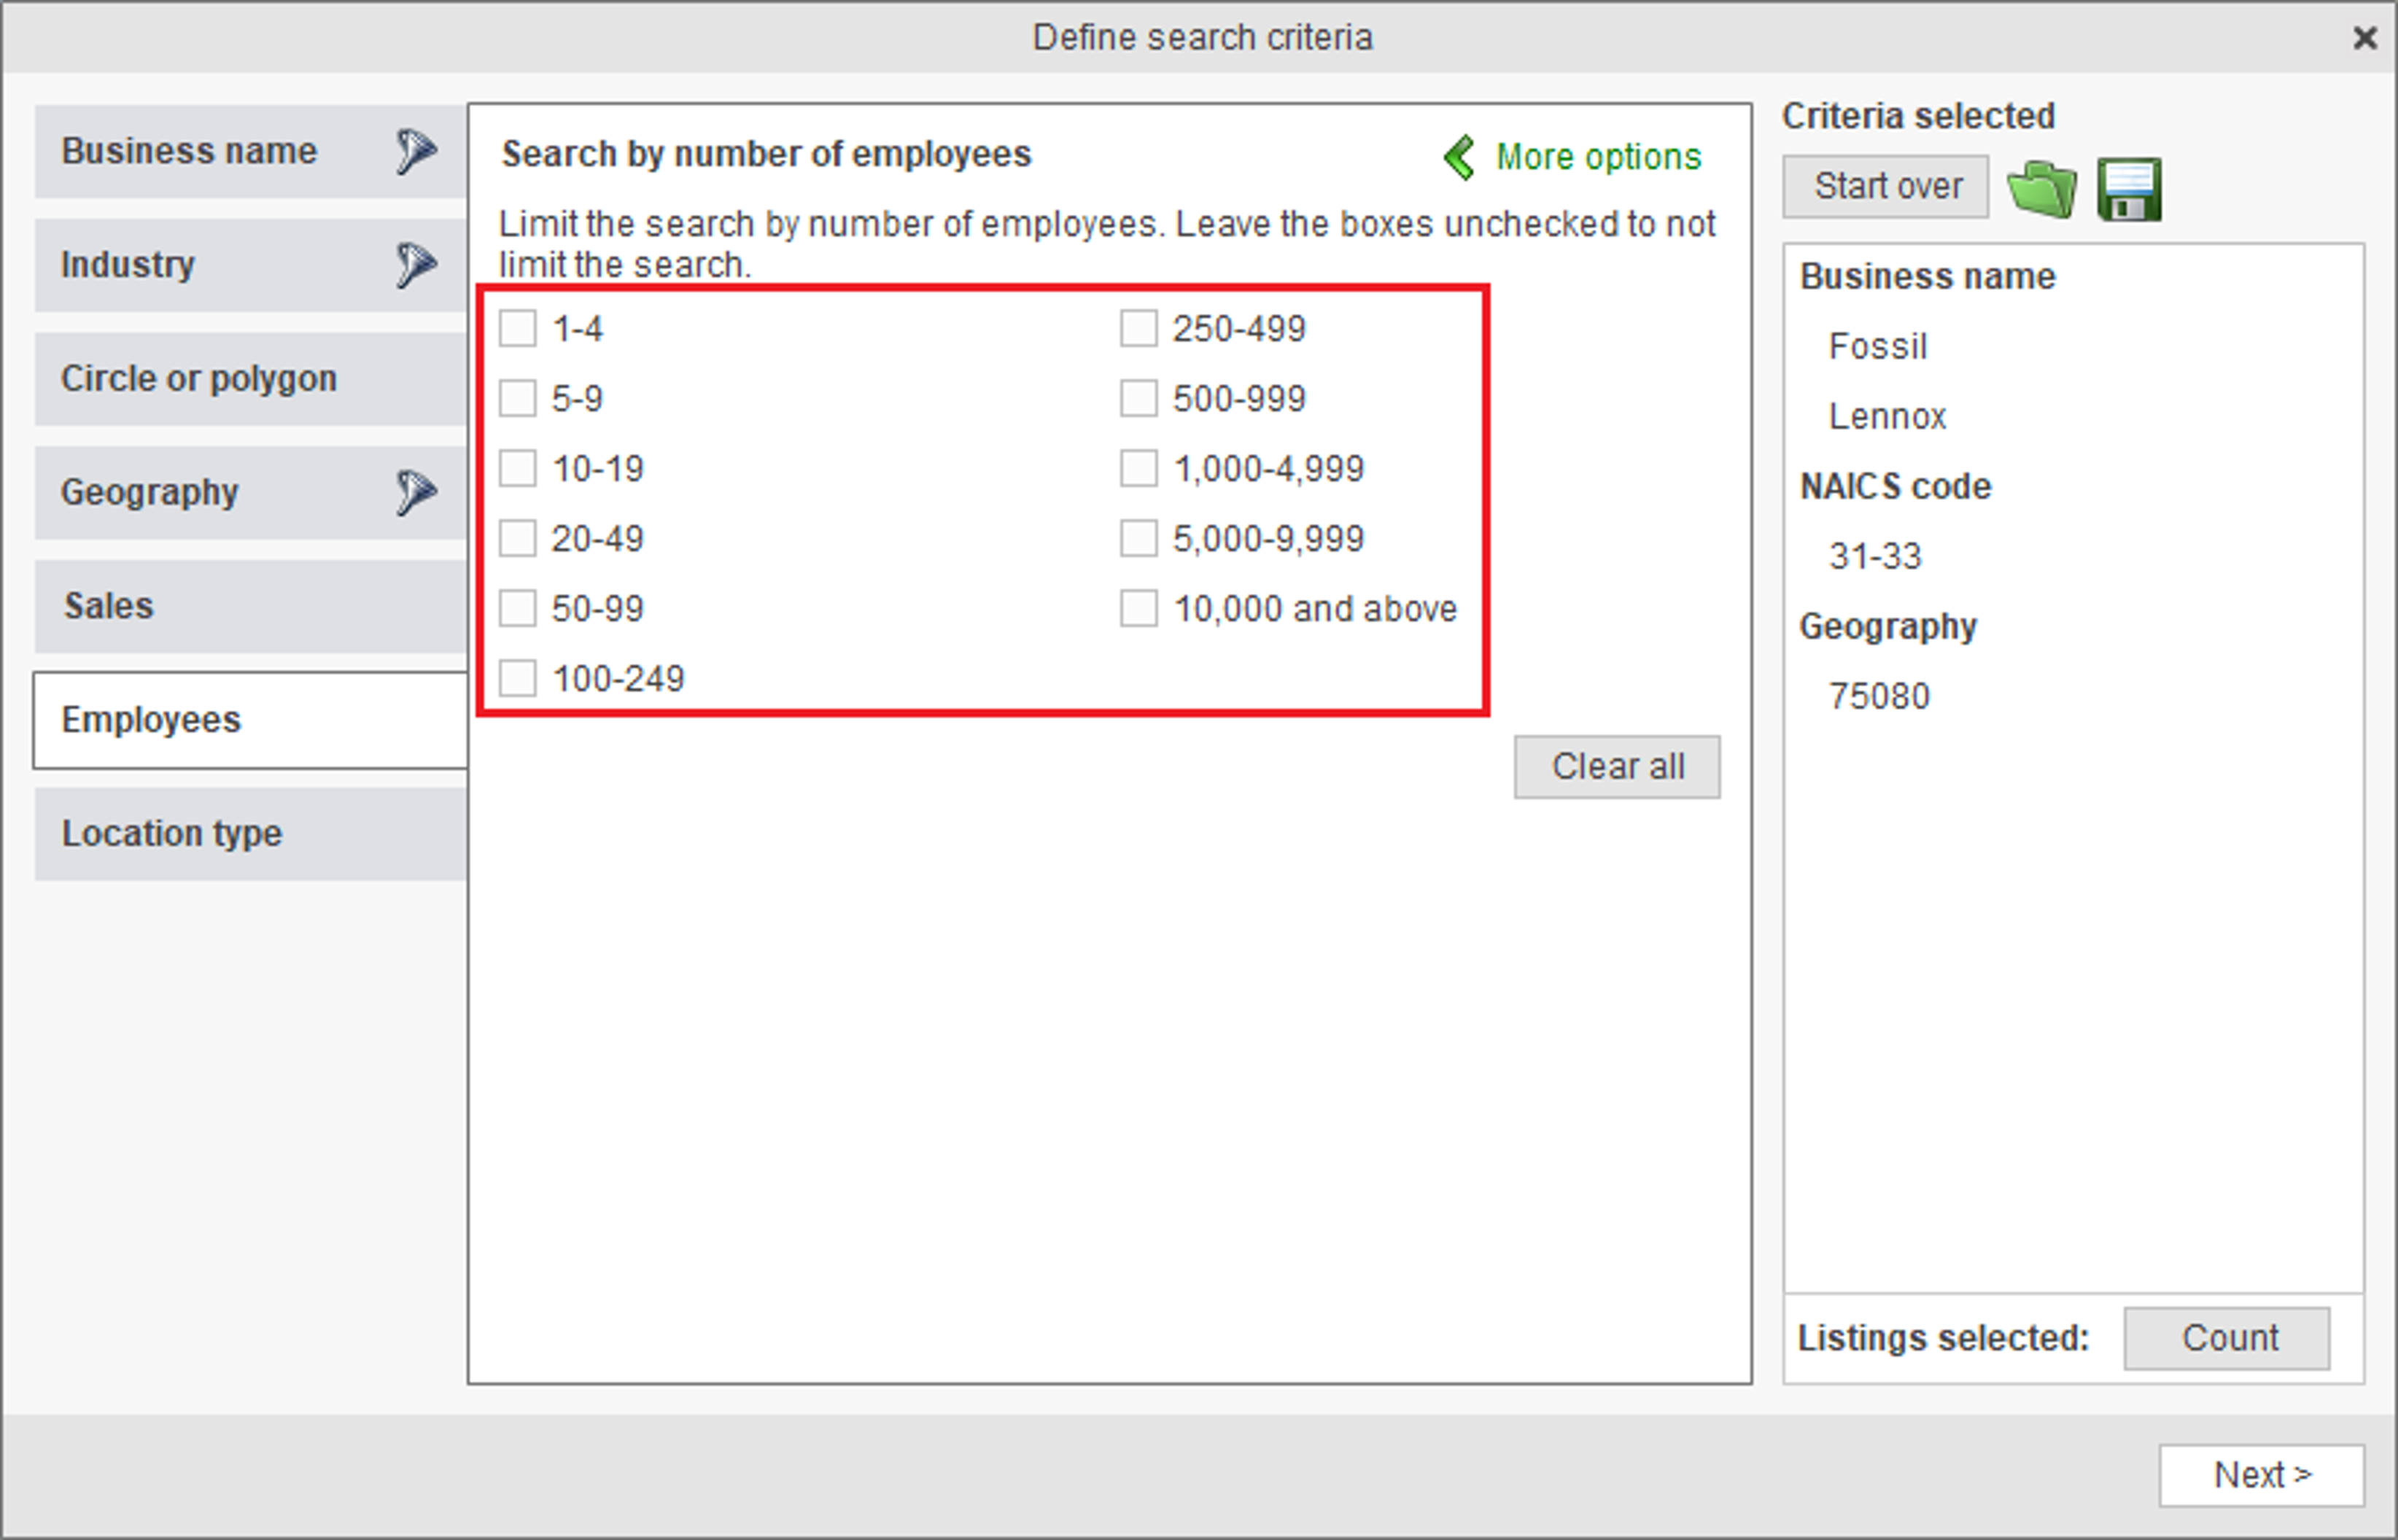
Task: Proceed with the Next > button
Action: [2262, 1475]
